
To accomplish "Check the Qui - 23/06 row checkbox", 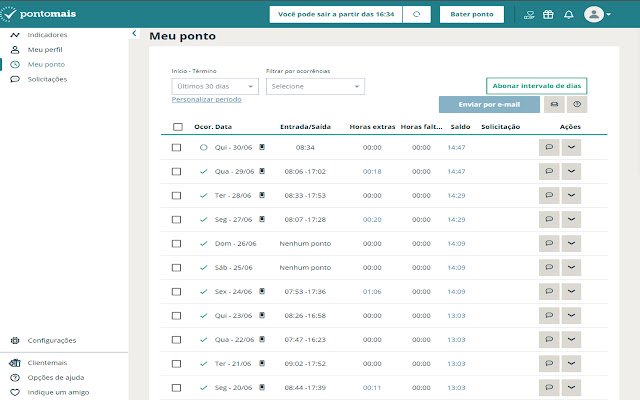I will [x=176, y=316].
